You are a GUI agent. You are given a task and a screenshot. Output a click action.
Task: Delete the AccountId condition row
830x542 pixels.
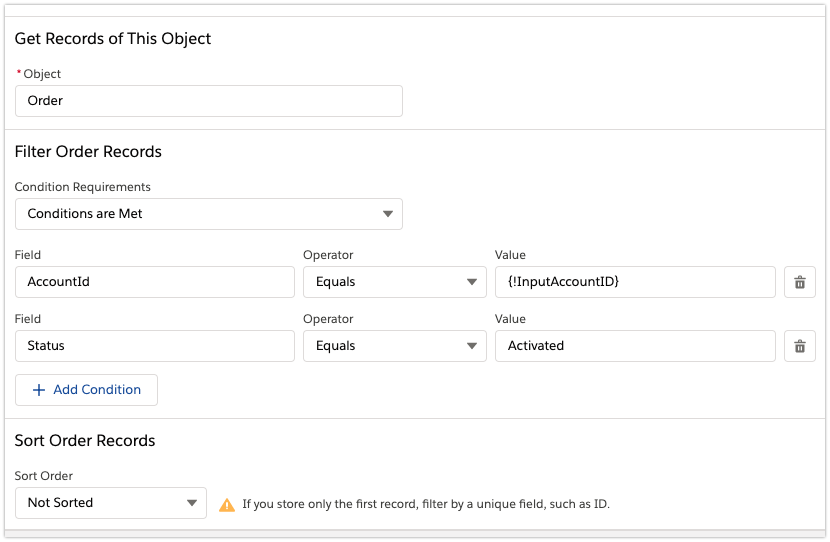point(799,282)
